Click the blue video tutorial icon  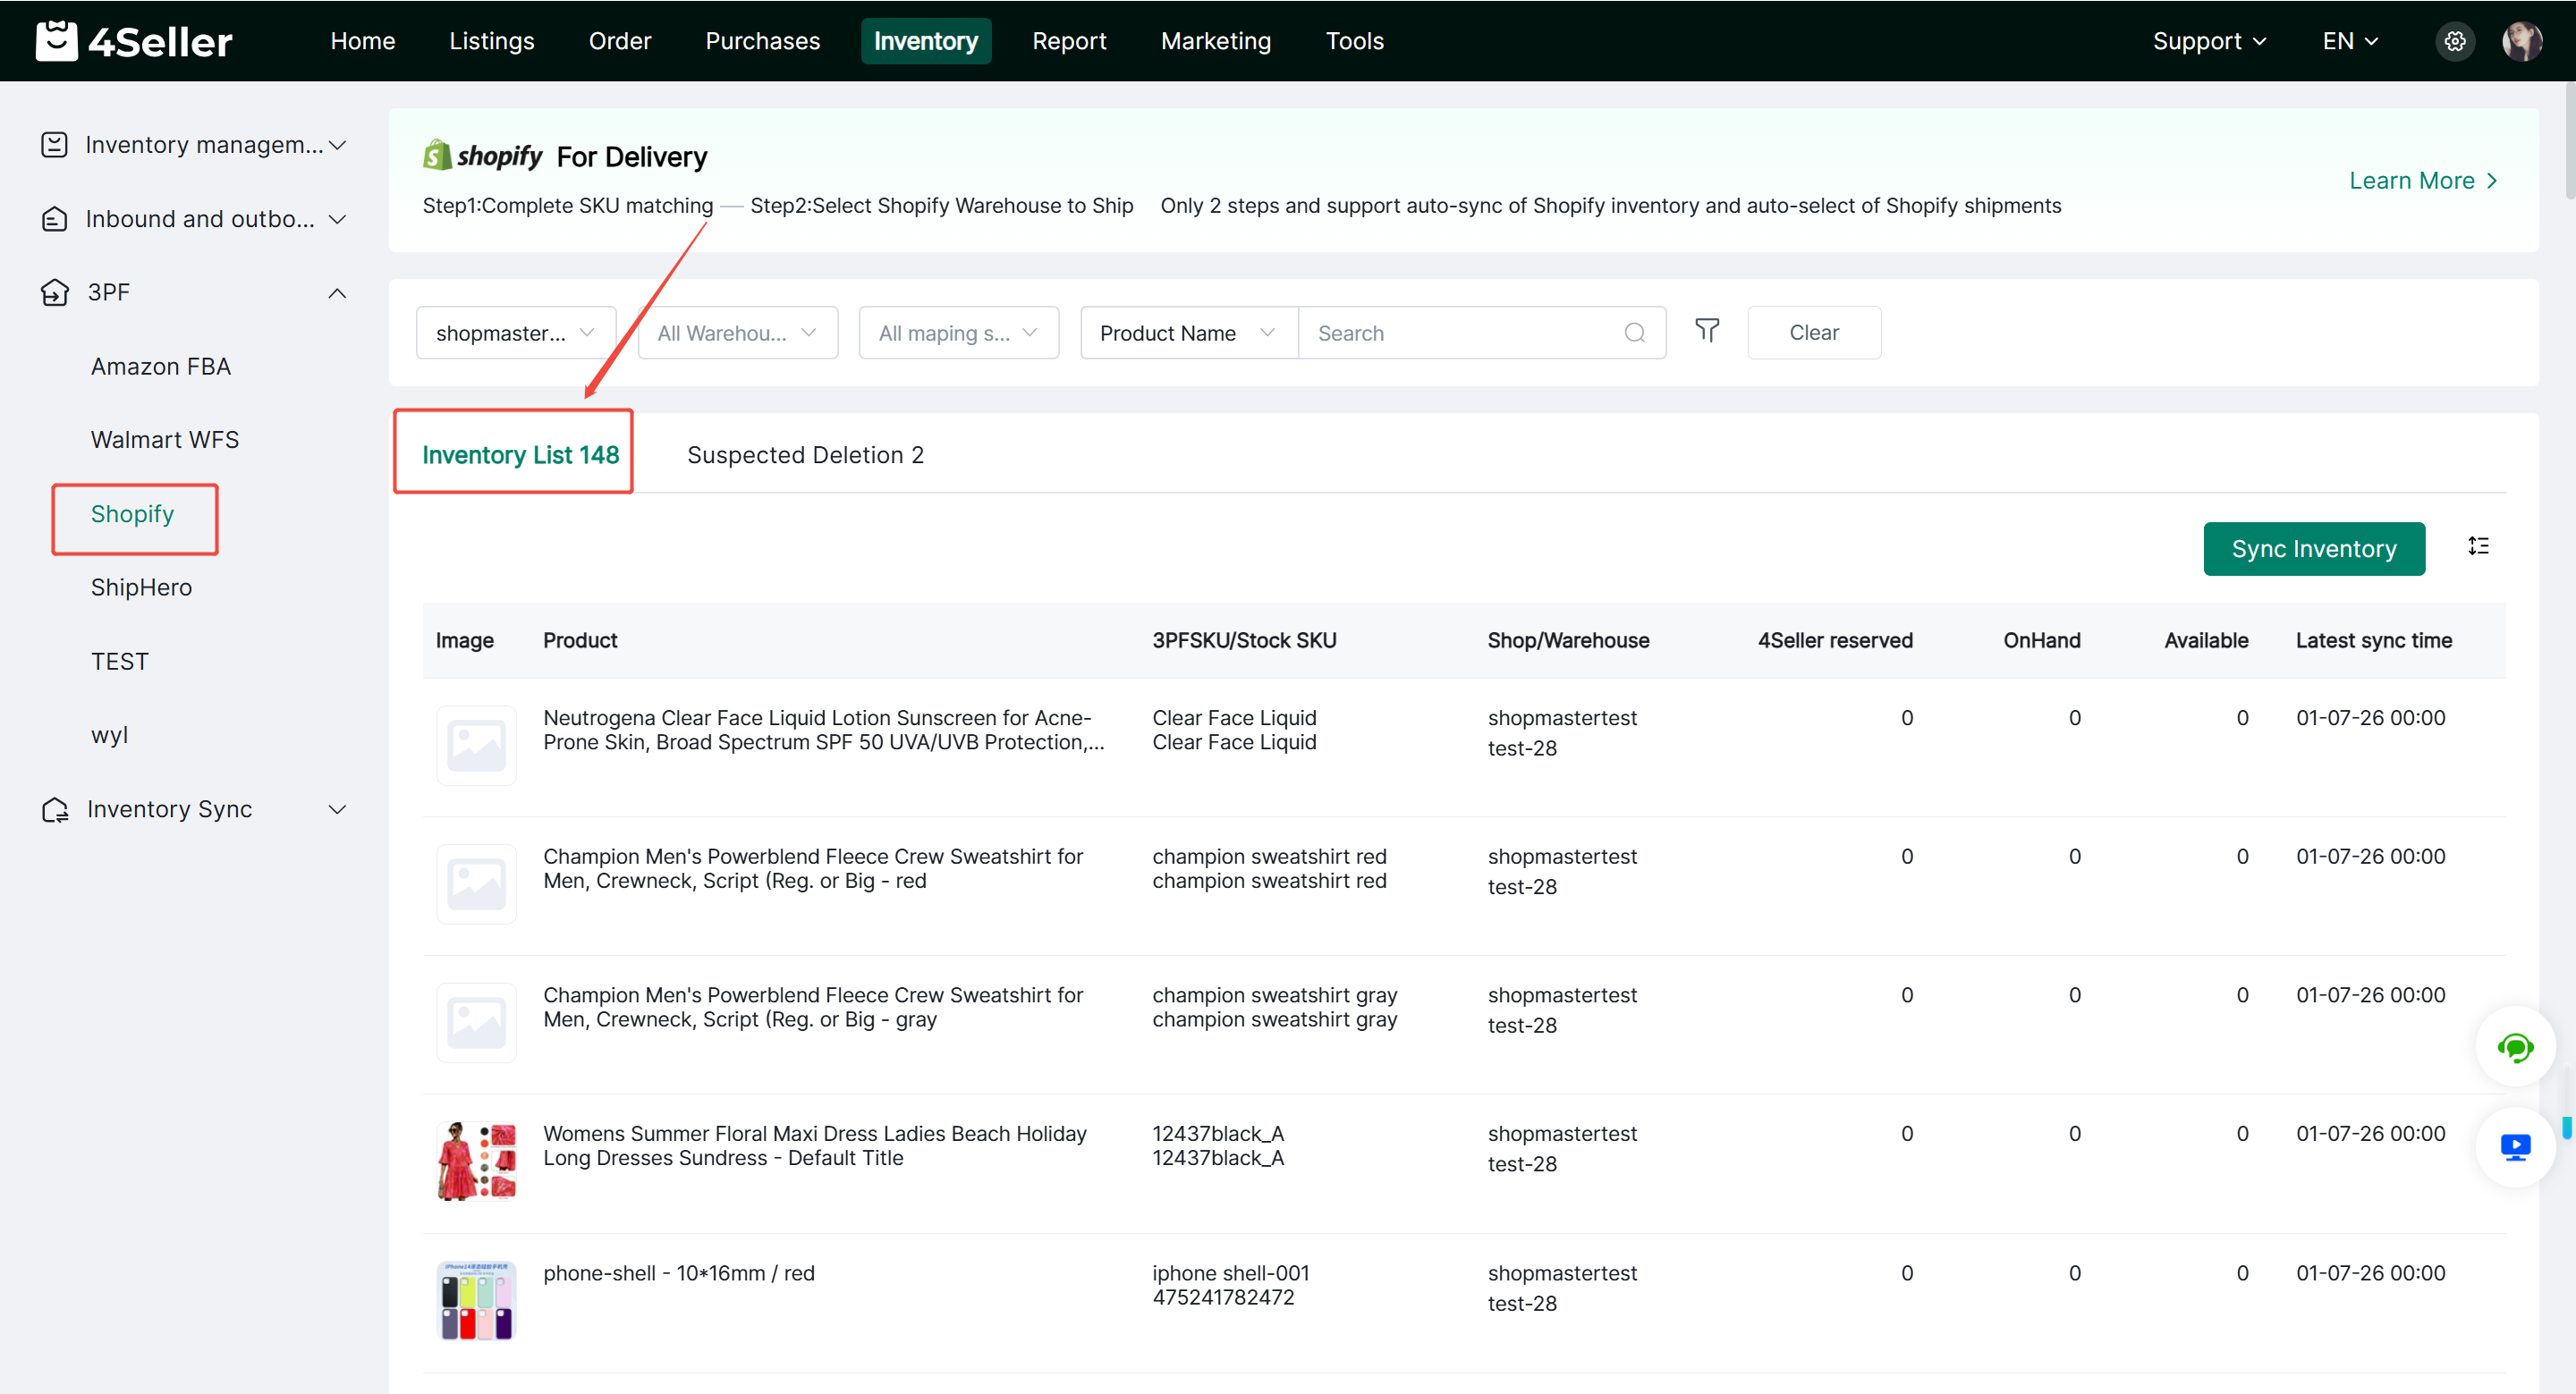(x=2516, y=1146)
